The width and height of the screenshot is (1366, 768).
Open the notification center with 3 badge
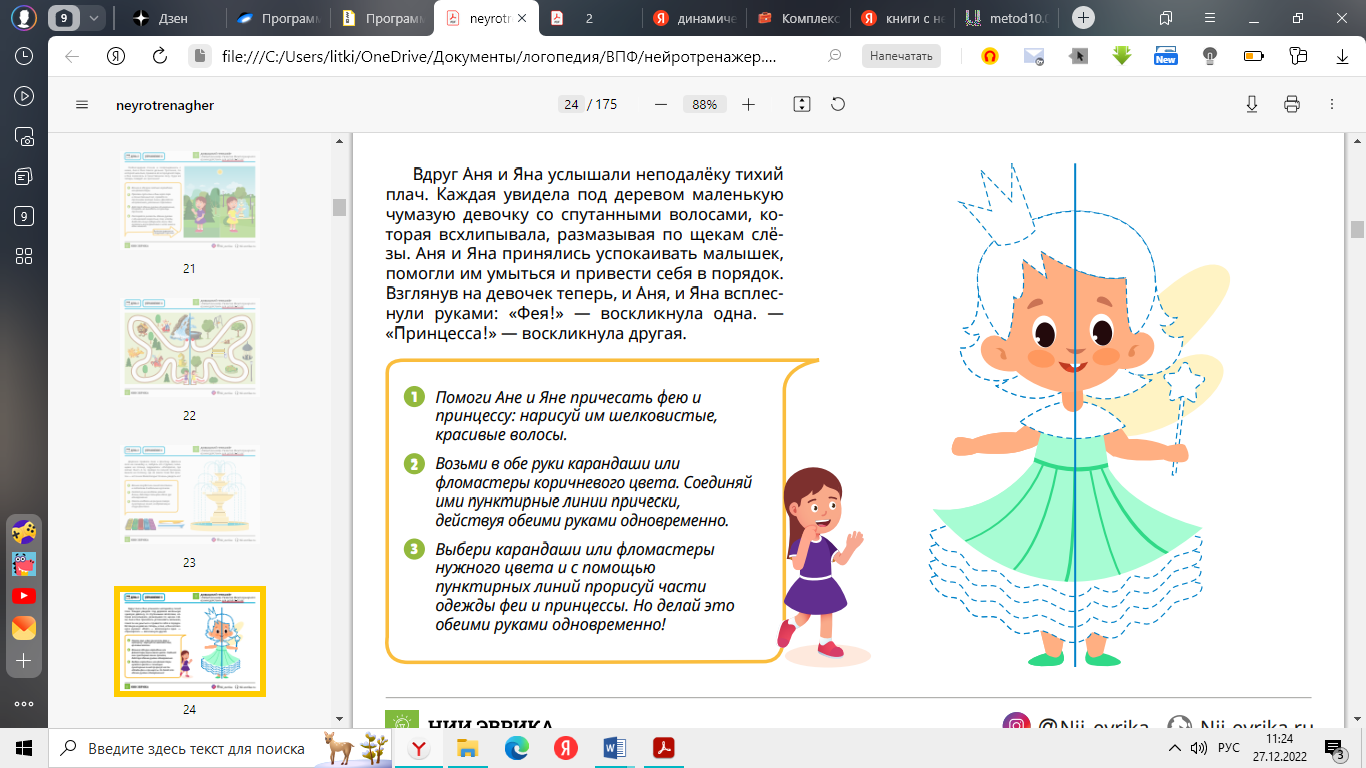coord(1333,749)
